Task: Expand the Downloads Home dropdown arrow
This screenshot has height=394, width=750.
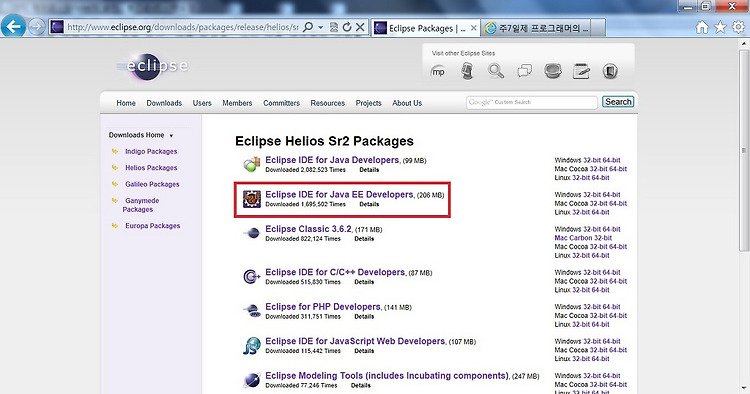Action: point(171,136)
